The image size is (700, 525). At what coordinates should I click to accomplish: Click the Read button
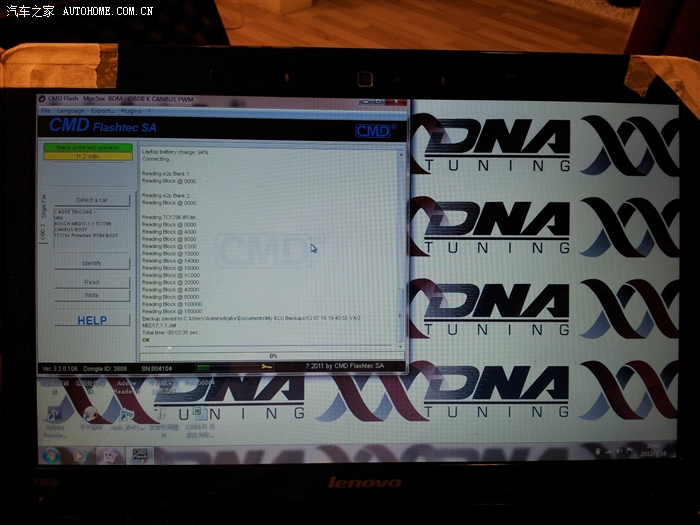point(92,282)
